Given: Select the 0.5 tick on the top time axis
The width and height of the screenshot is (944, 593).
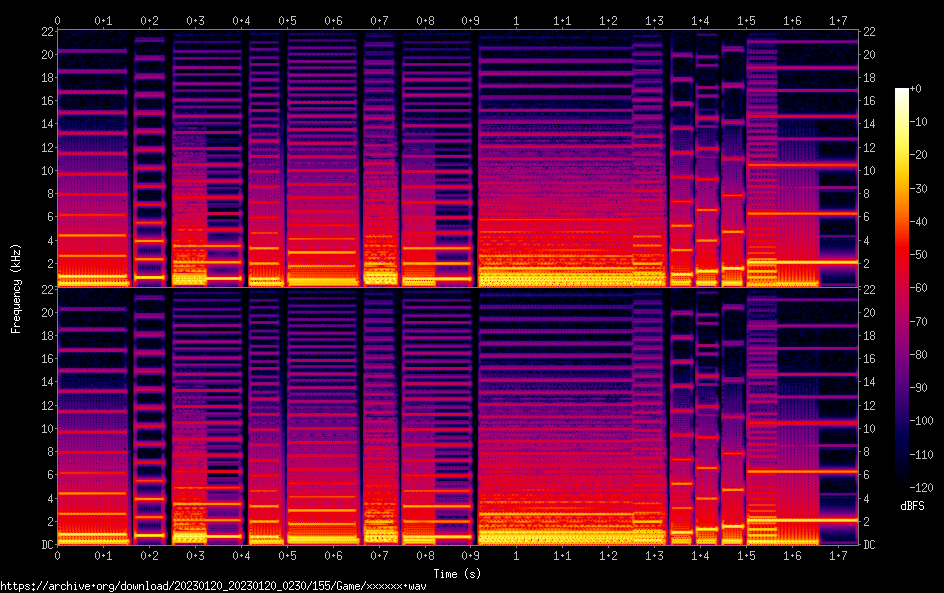Looking at the screenshot, I should pyautogui.click(x=287, y=20).
